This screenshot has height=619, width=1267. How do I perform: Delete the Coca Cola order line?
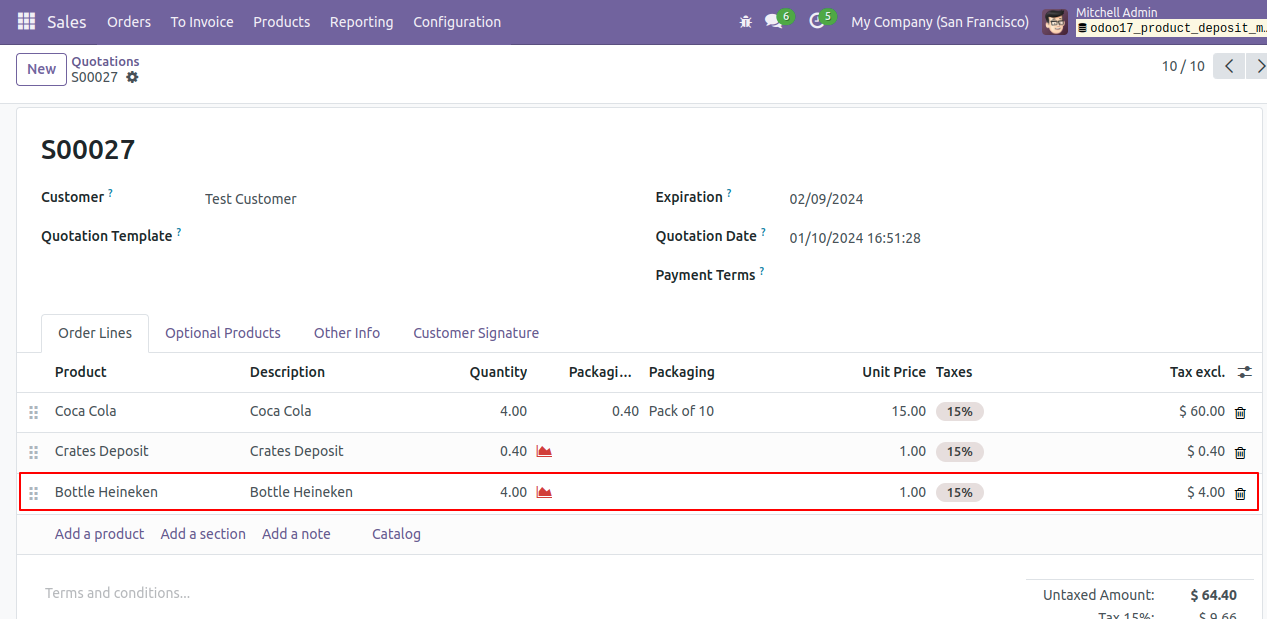coord(1240,412)
